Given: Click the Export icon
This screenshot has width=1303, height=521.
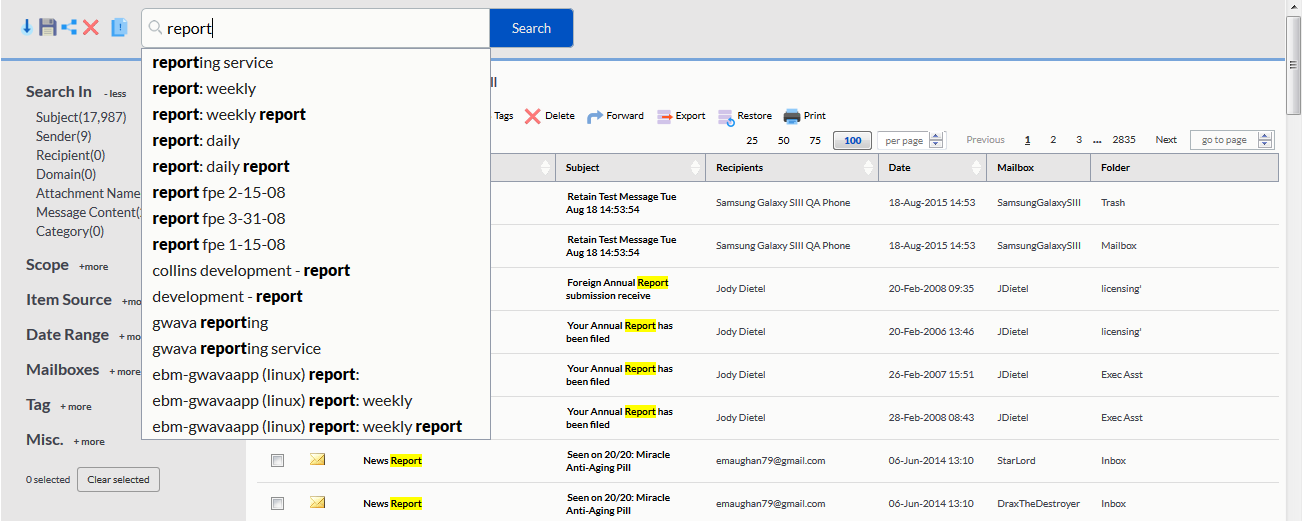Looking at the screenshot, I should 665,116.
